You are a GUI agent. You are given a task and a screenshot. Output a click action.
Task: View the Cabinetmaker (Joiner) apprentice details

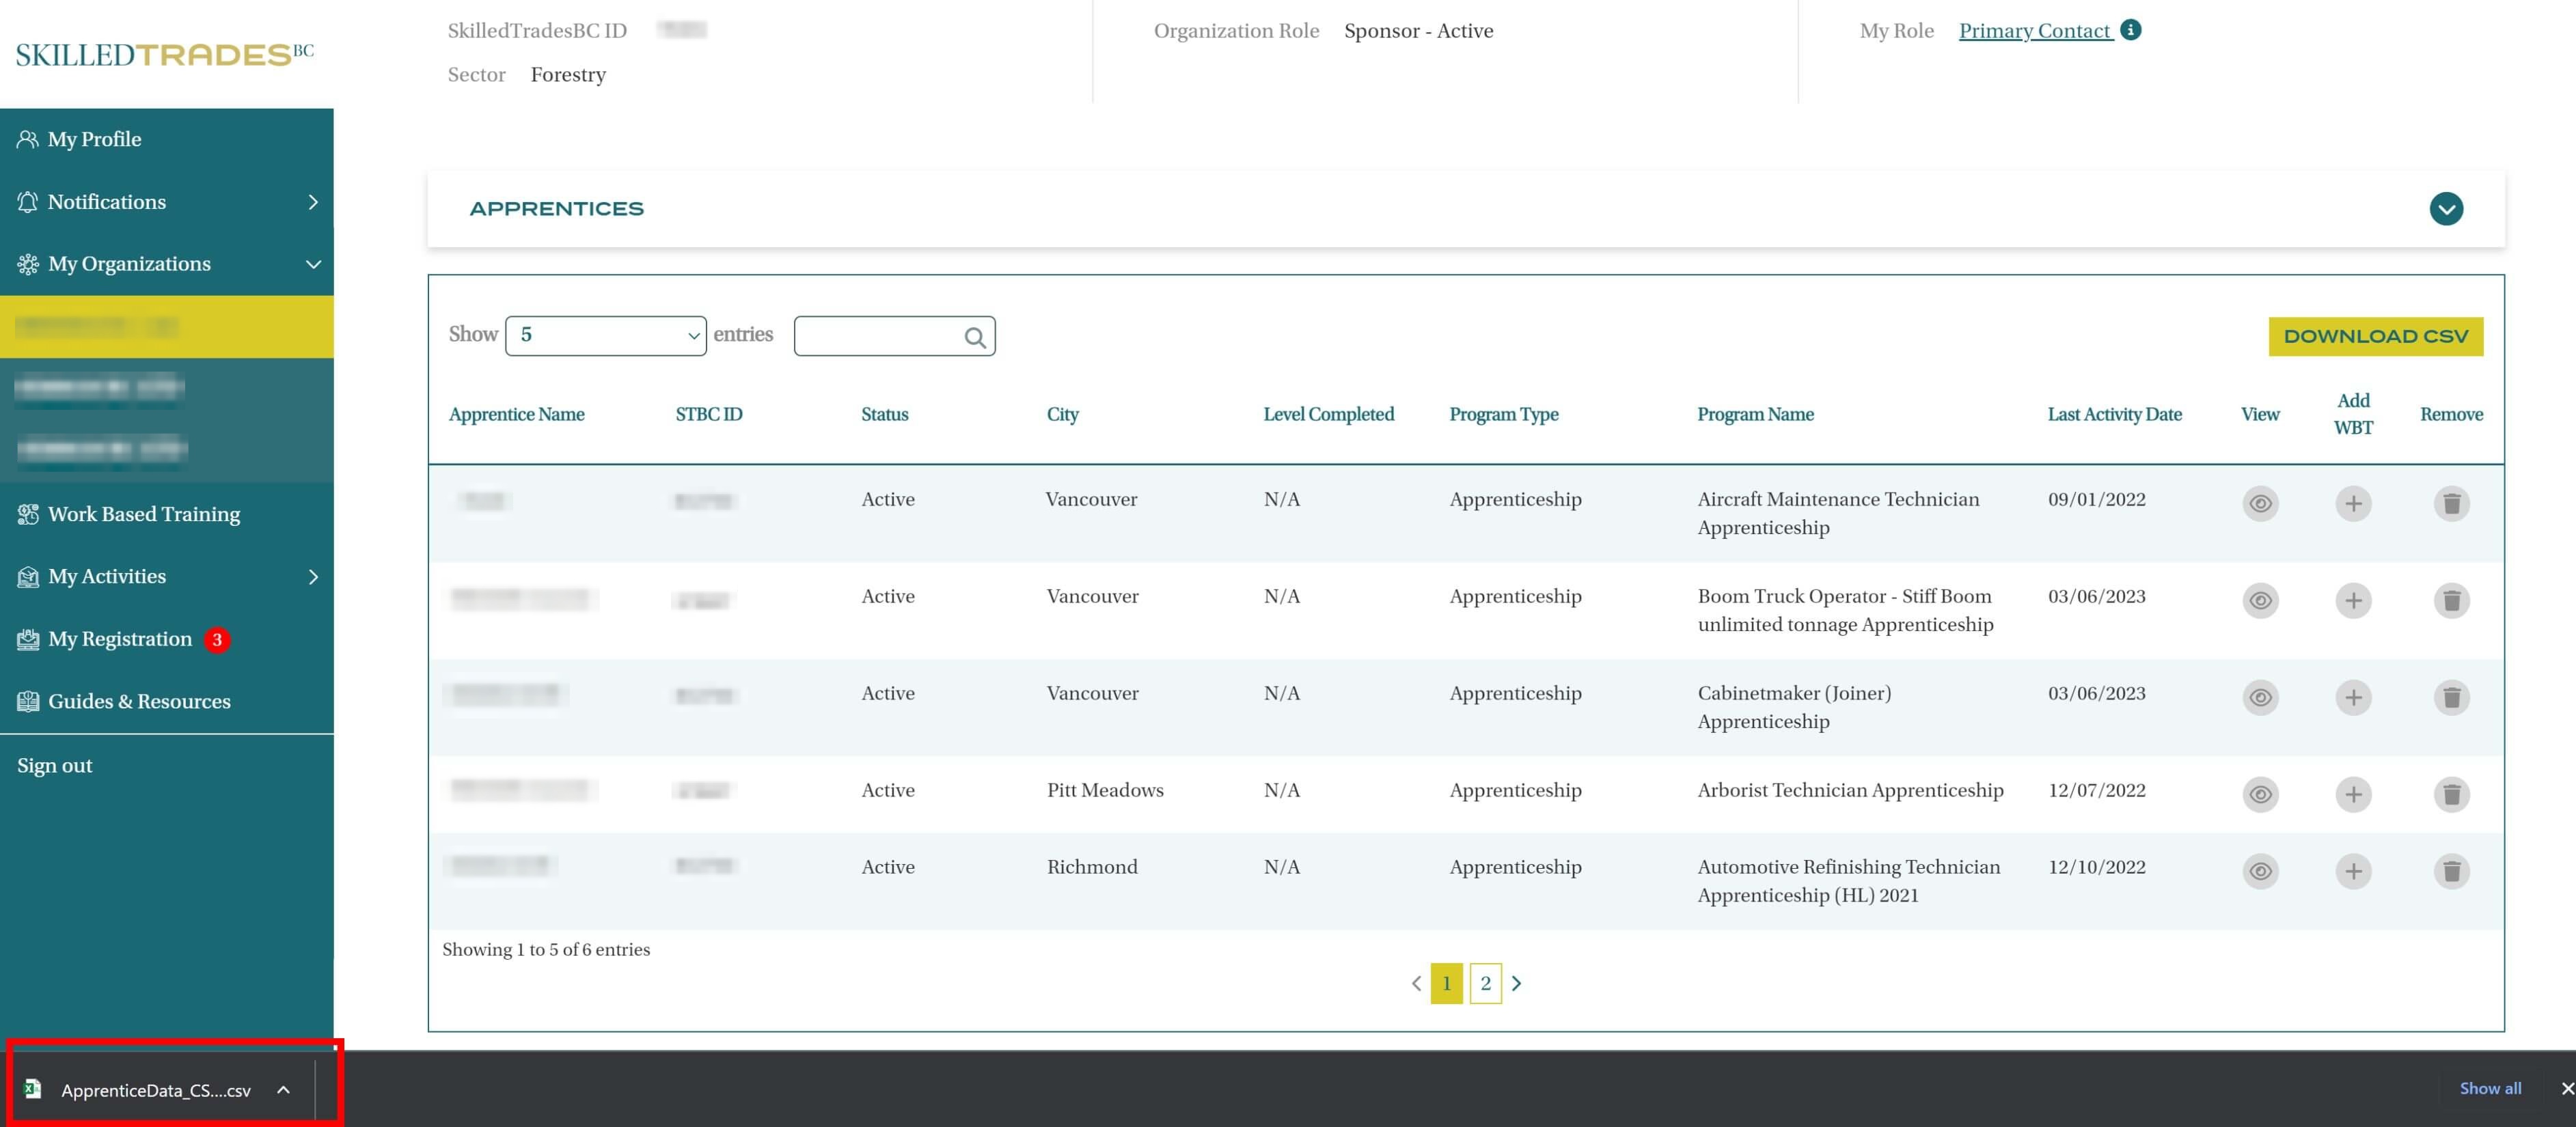[2260, 697]
